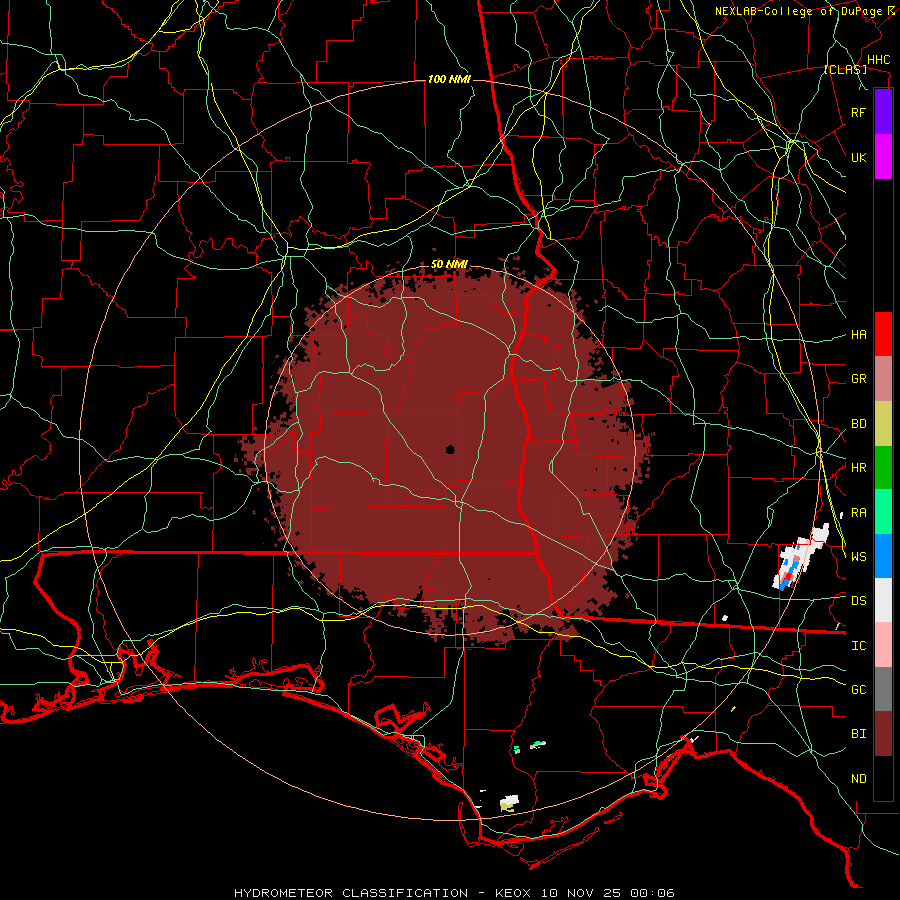
Task: Click the HA red legend swatch
Action: click(883, 334)
